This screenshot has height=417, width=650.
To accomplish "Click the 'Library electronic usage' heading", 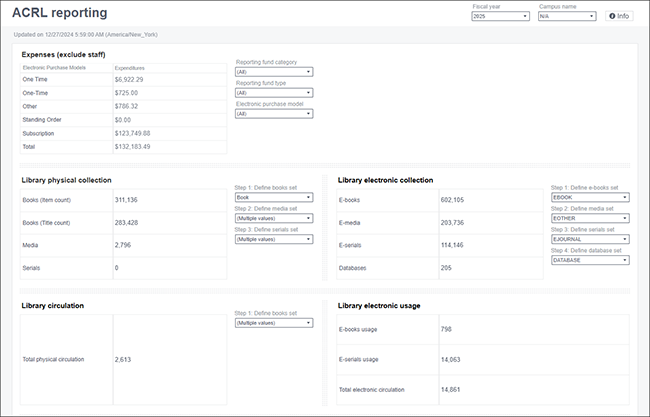I will click(379, 306).
